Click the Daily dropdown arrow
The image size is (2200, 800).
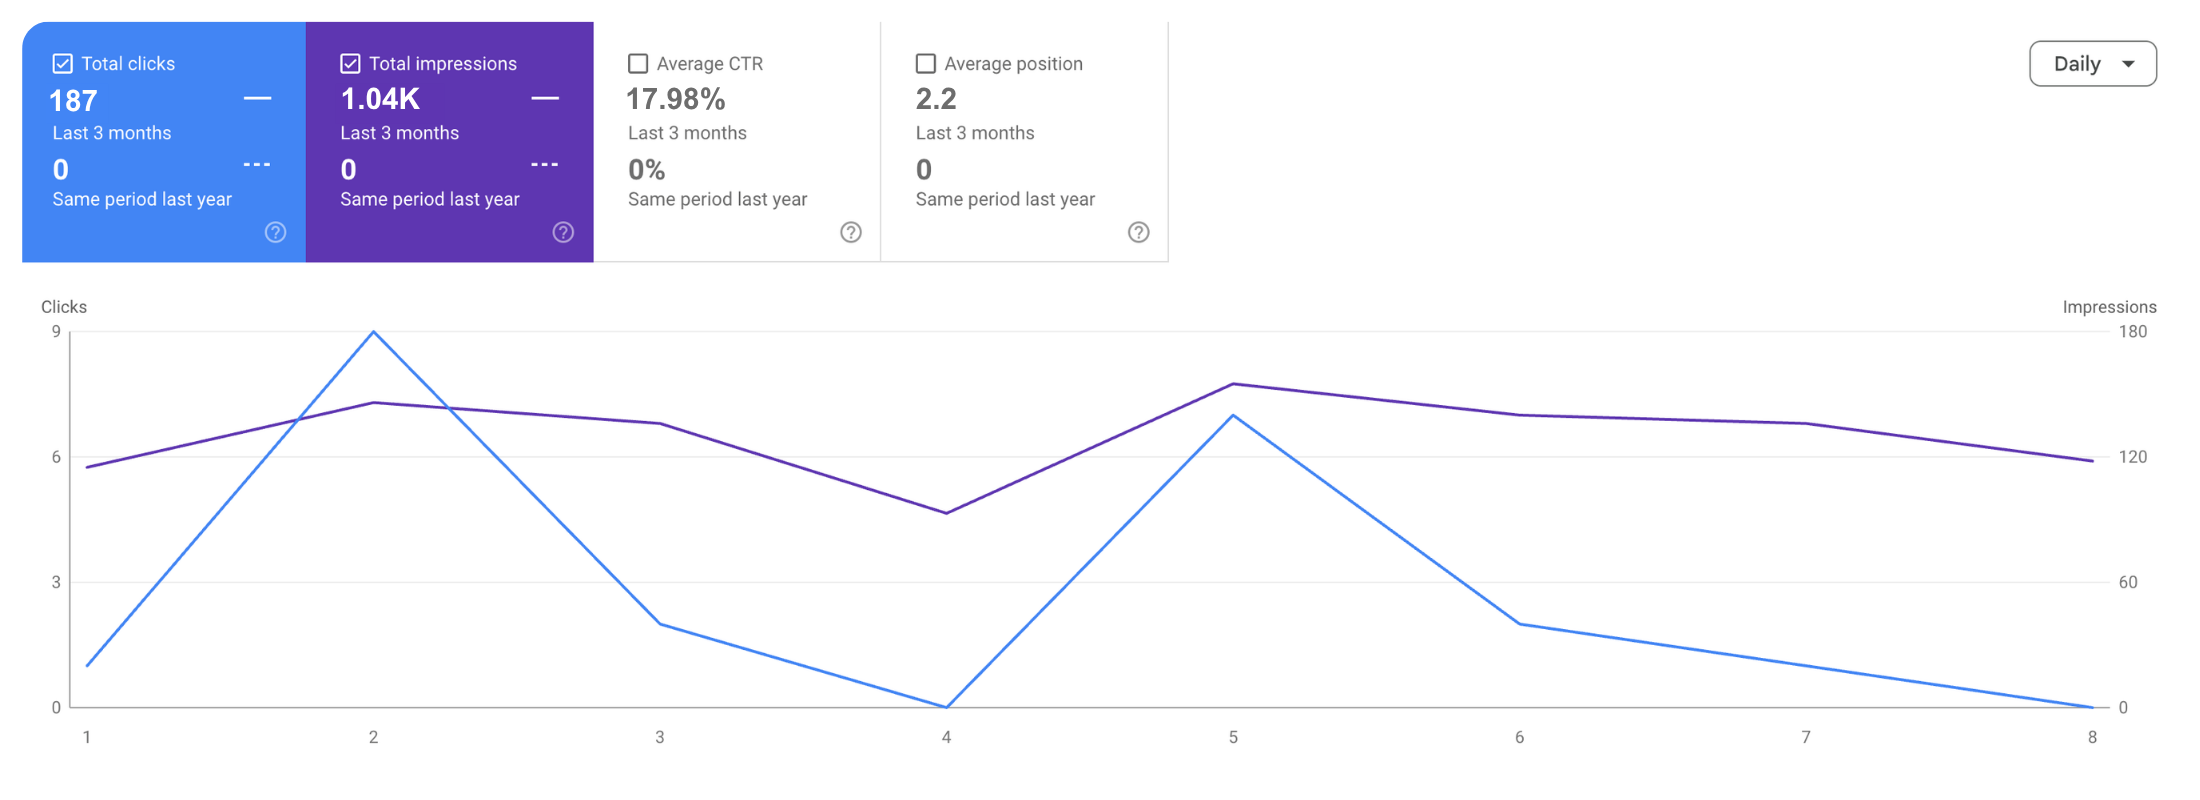[x=2128, y=64]
